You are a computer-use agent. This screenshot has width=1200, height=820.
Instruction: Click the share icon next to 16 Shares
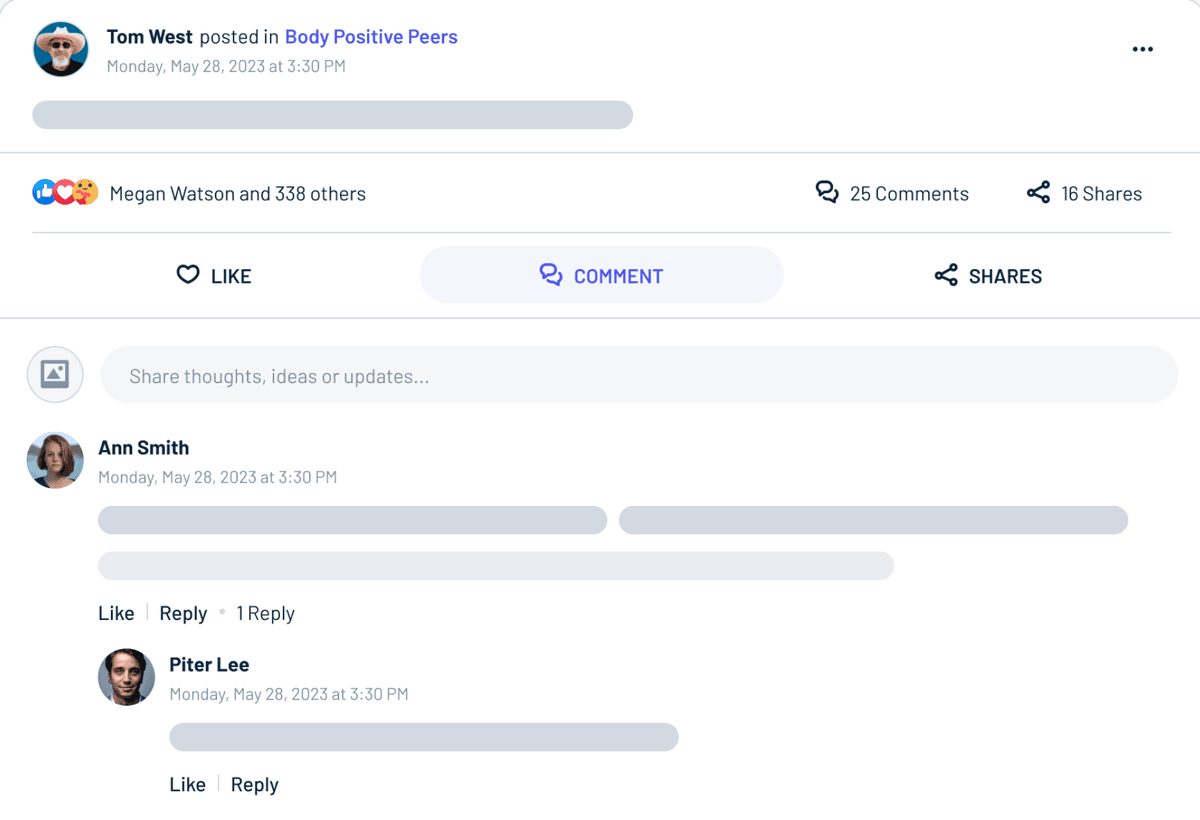click(x=1038, y=192)
